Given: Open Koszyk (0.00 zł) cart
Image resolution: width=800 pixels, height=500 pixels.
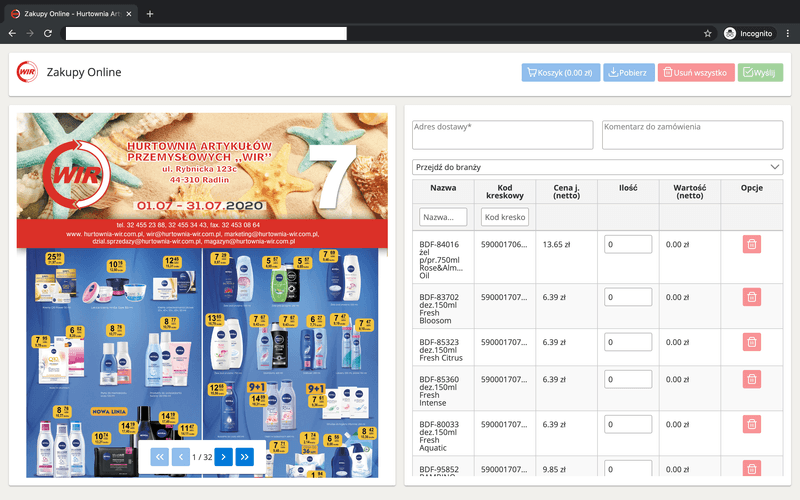Looking at the screenshot, I should pos(561,72).
